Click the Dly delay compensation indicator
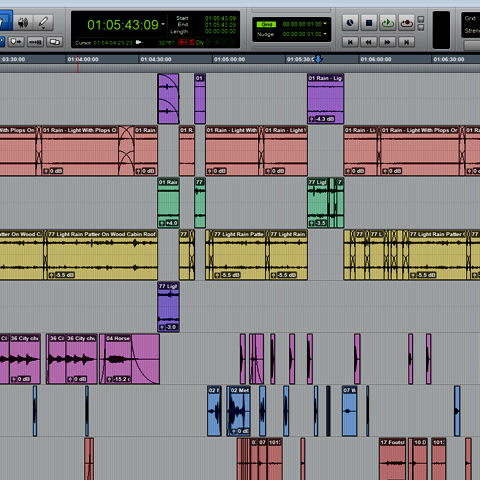 coord(199,42)
